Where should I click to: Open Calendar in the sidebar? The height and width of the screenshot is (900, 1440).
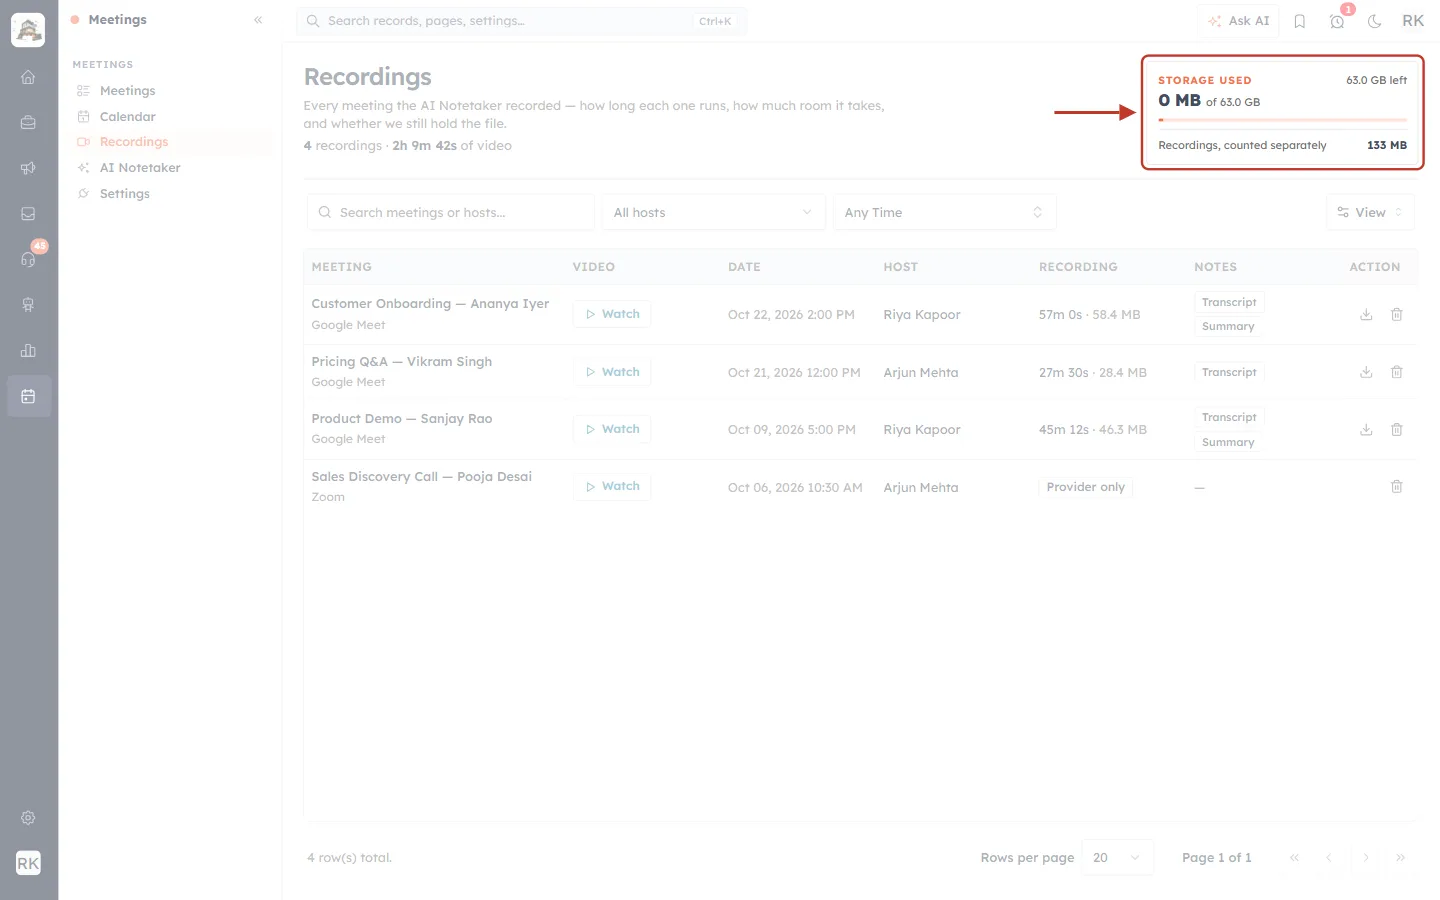pyautogui.click(x=128, y=117)
